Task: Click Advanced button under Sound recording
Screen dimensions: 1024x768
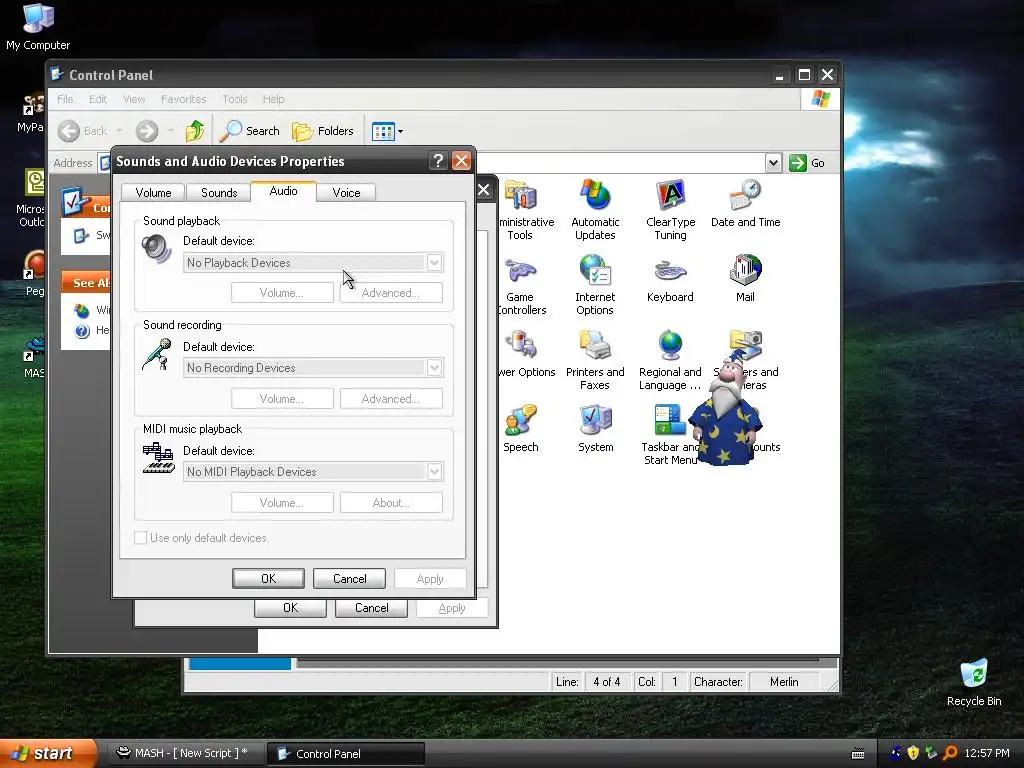Action: 391,398
